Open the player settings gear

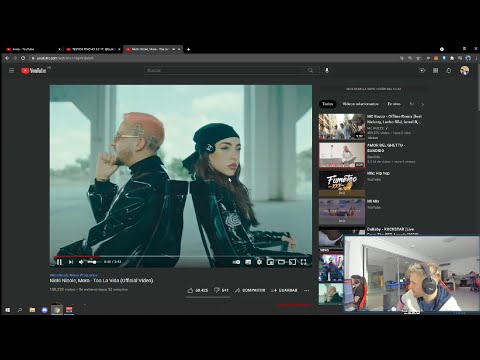pyautogui.click(x=259, y=262)
